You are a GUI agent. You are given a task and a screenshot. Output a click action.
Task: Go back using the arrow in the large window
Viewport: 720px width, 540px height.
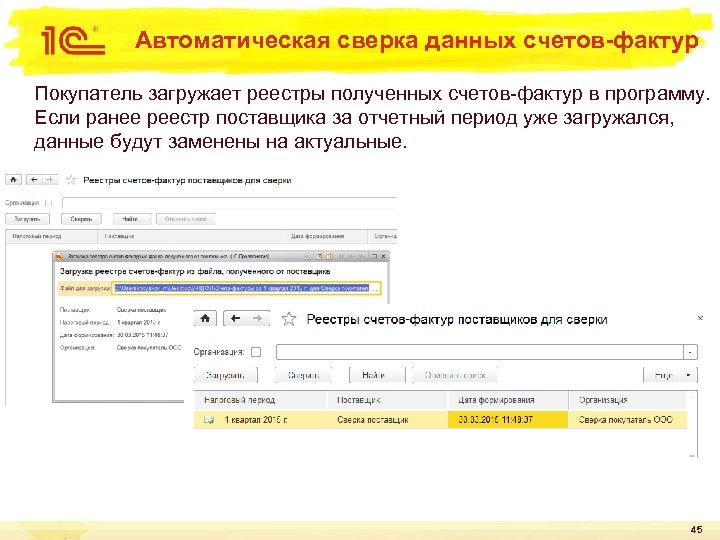[236, 318]
